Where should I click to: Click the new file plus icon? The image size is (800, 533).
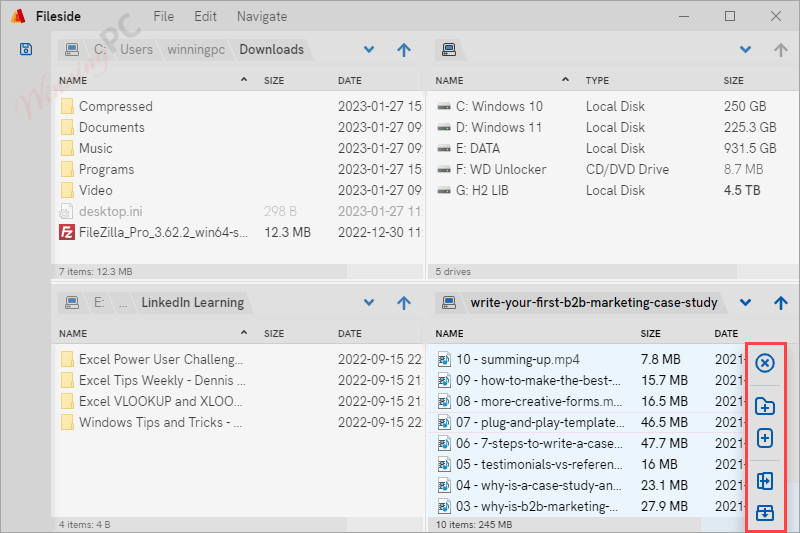tap(765, 438)
